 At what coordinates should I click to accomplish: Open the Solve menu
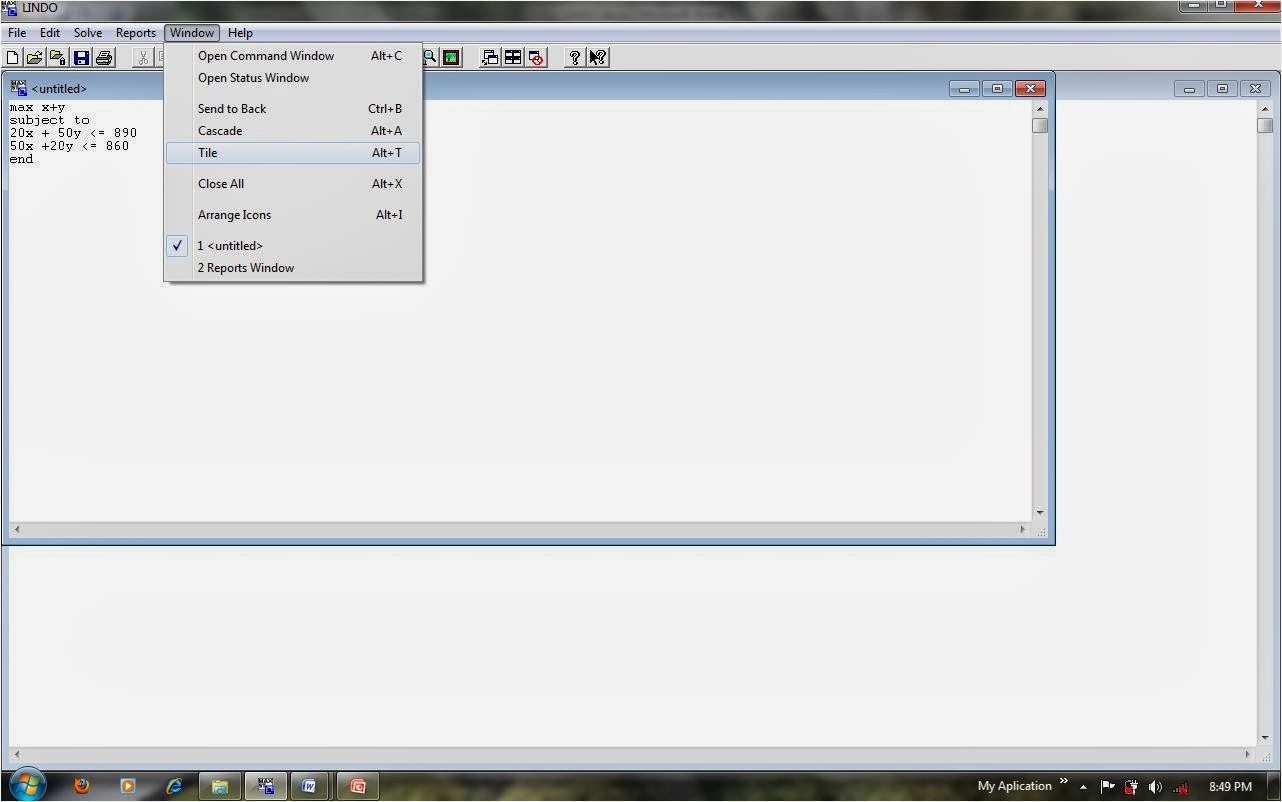[87, 32]
